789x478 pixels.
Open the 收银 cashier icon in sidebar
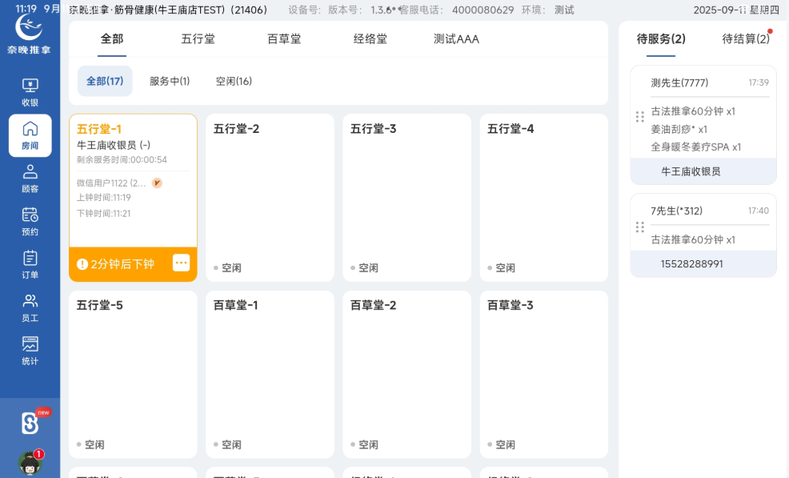pos(30,92)
